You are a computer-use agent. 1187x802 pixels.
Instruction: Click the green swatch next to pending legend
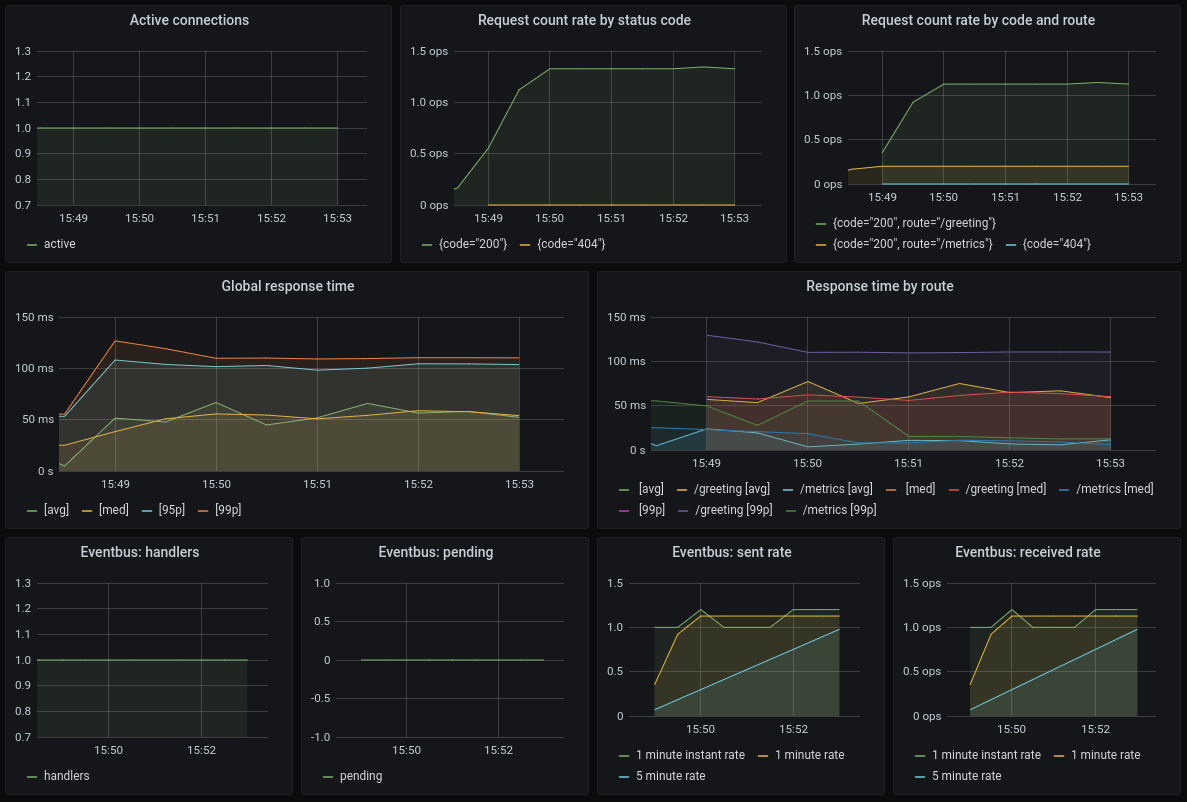(x=328, y=776)
